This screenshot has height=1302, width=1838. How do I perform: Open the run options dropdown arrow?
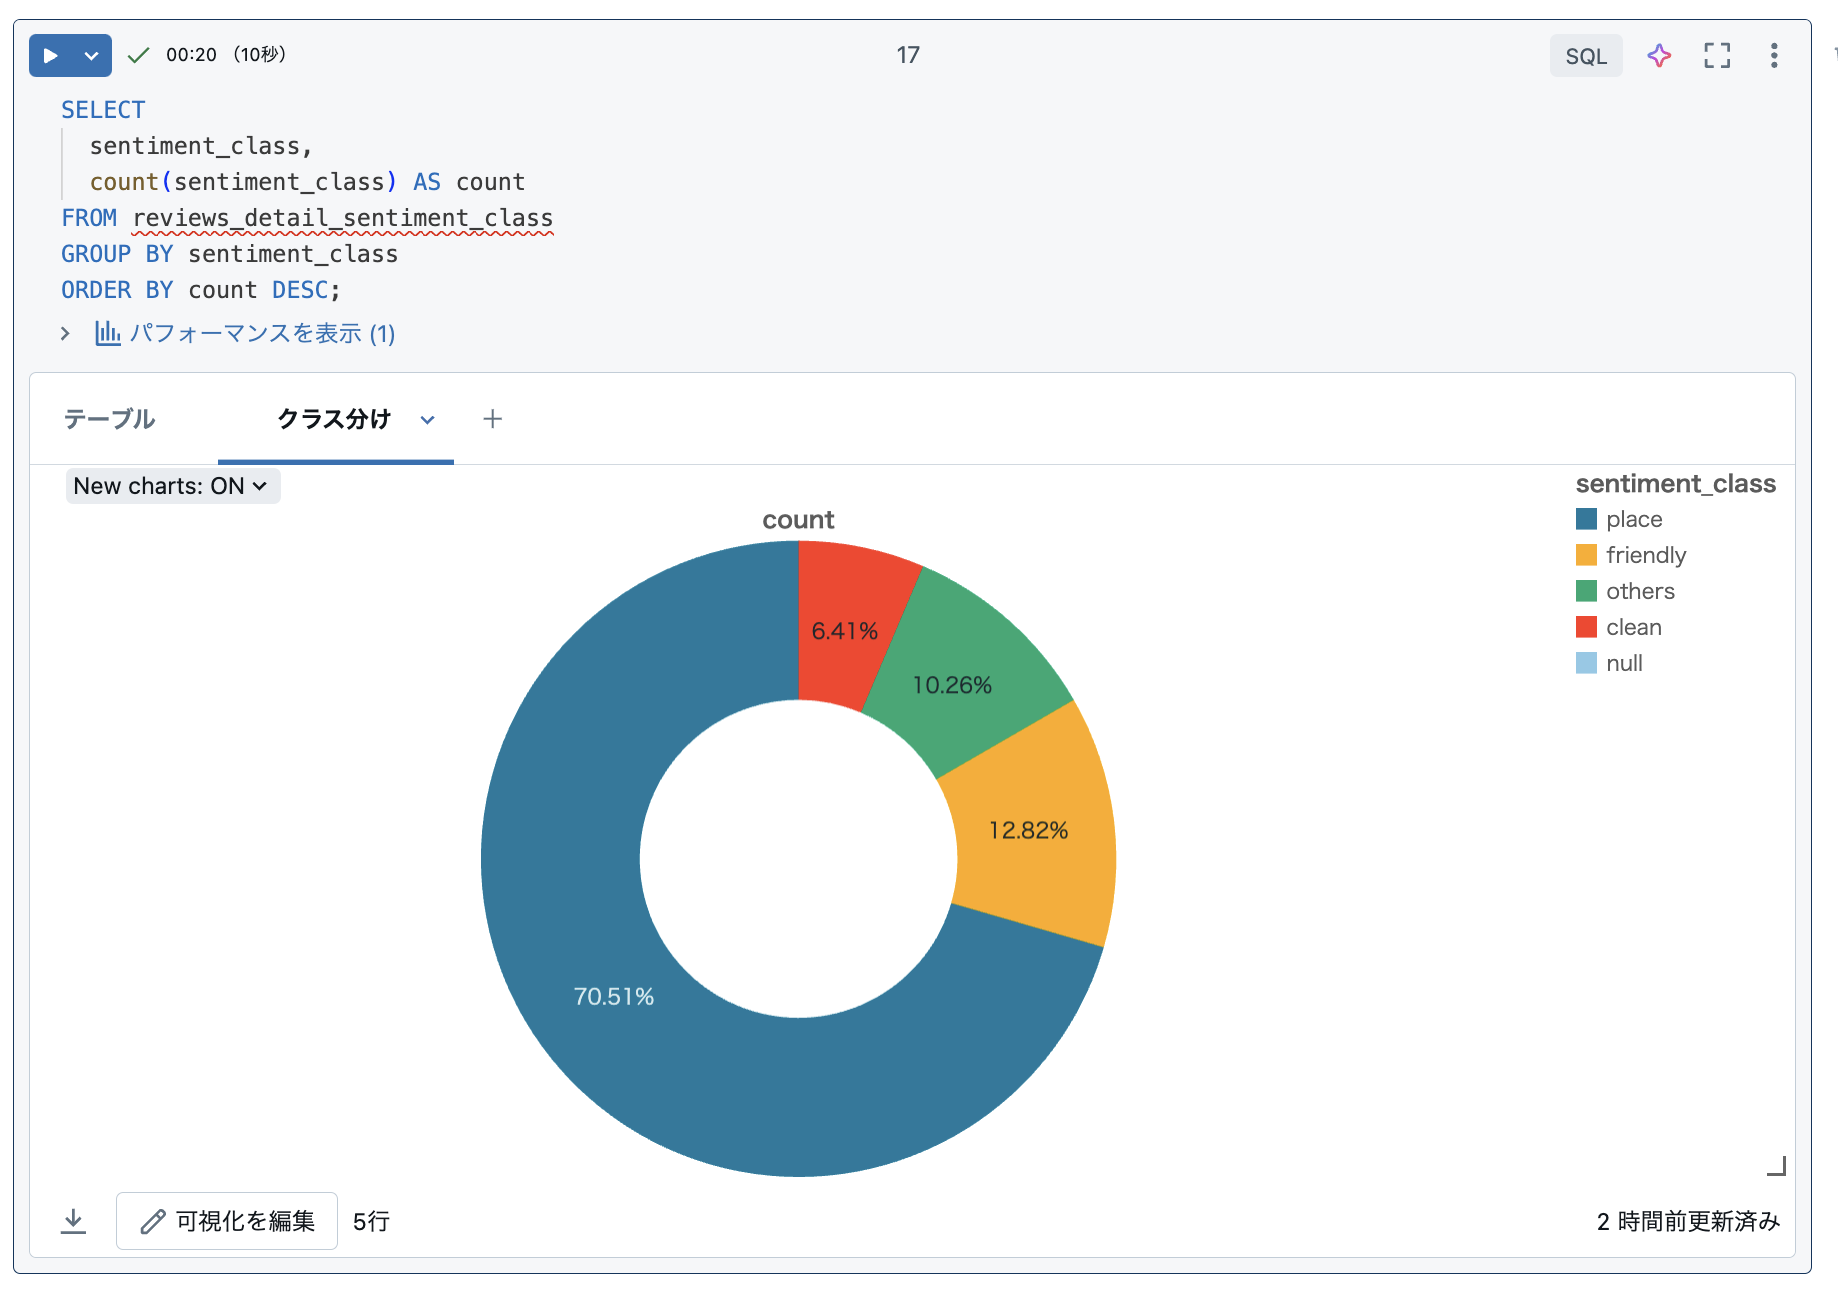[x=92, y=55]
